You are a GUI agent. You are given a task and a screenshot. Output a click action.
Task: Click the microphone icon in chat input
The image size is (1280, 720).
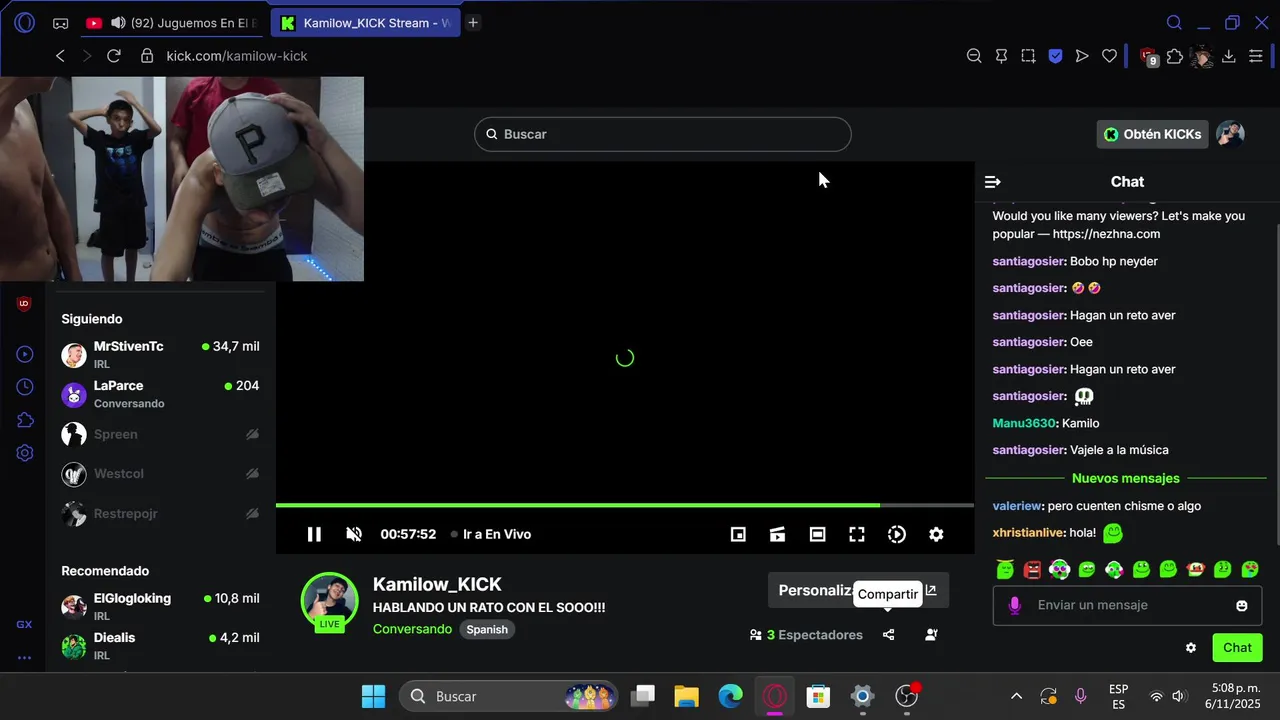1014,605
